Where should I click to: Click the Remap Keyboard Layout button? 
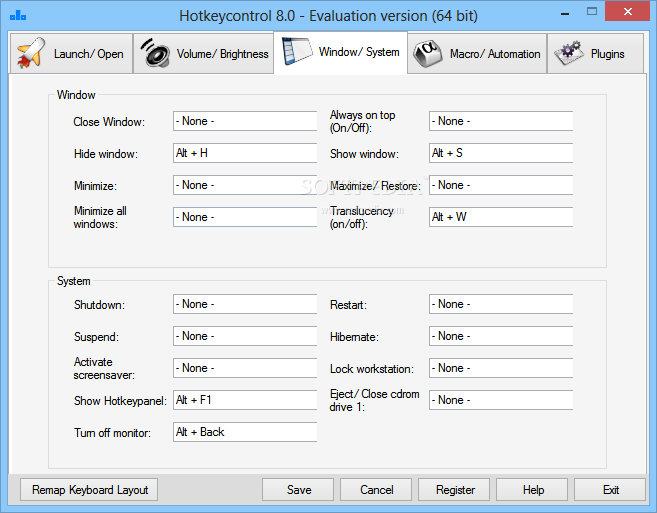click(x=89, y=490)
